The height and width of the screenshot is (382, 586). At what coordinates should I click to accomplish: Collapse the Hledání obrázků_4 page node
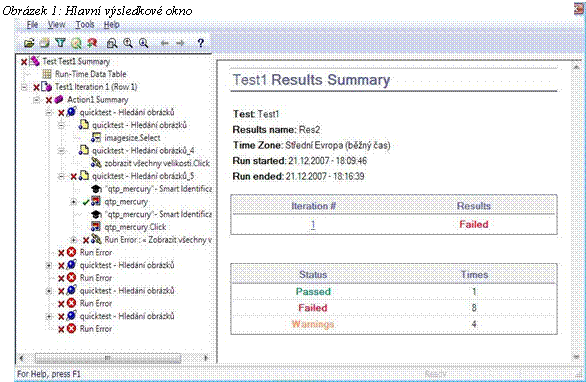pyautogui.click(x=61, y=151)
